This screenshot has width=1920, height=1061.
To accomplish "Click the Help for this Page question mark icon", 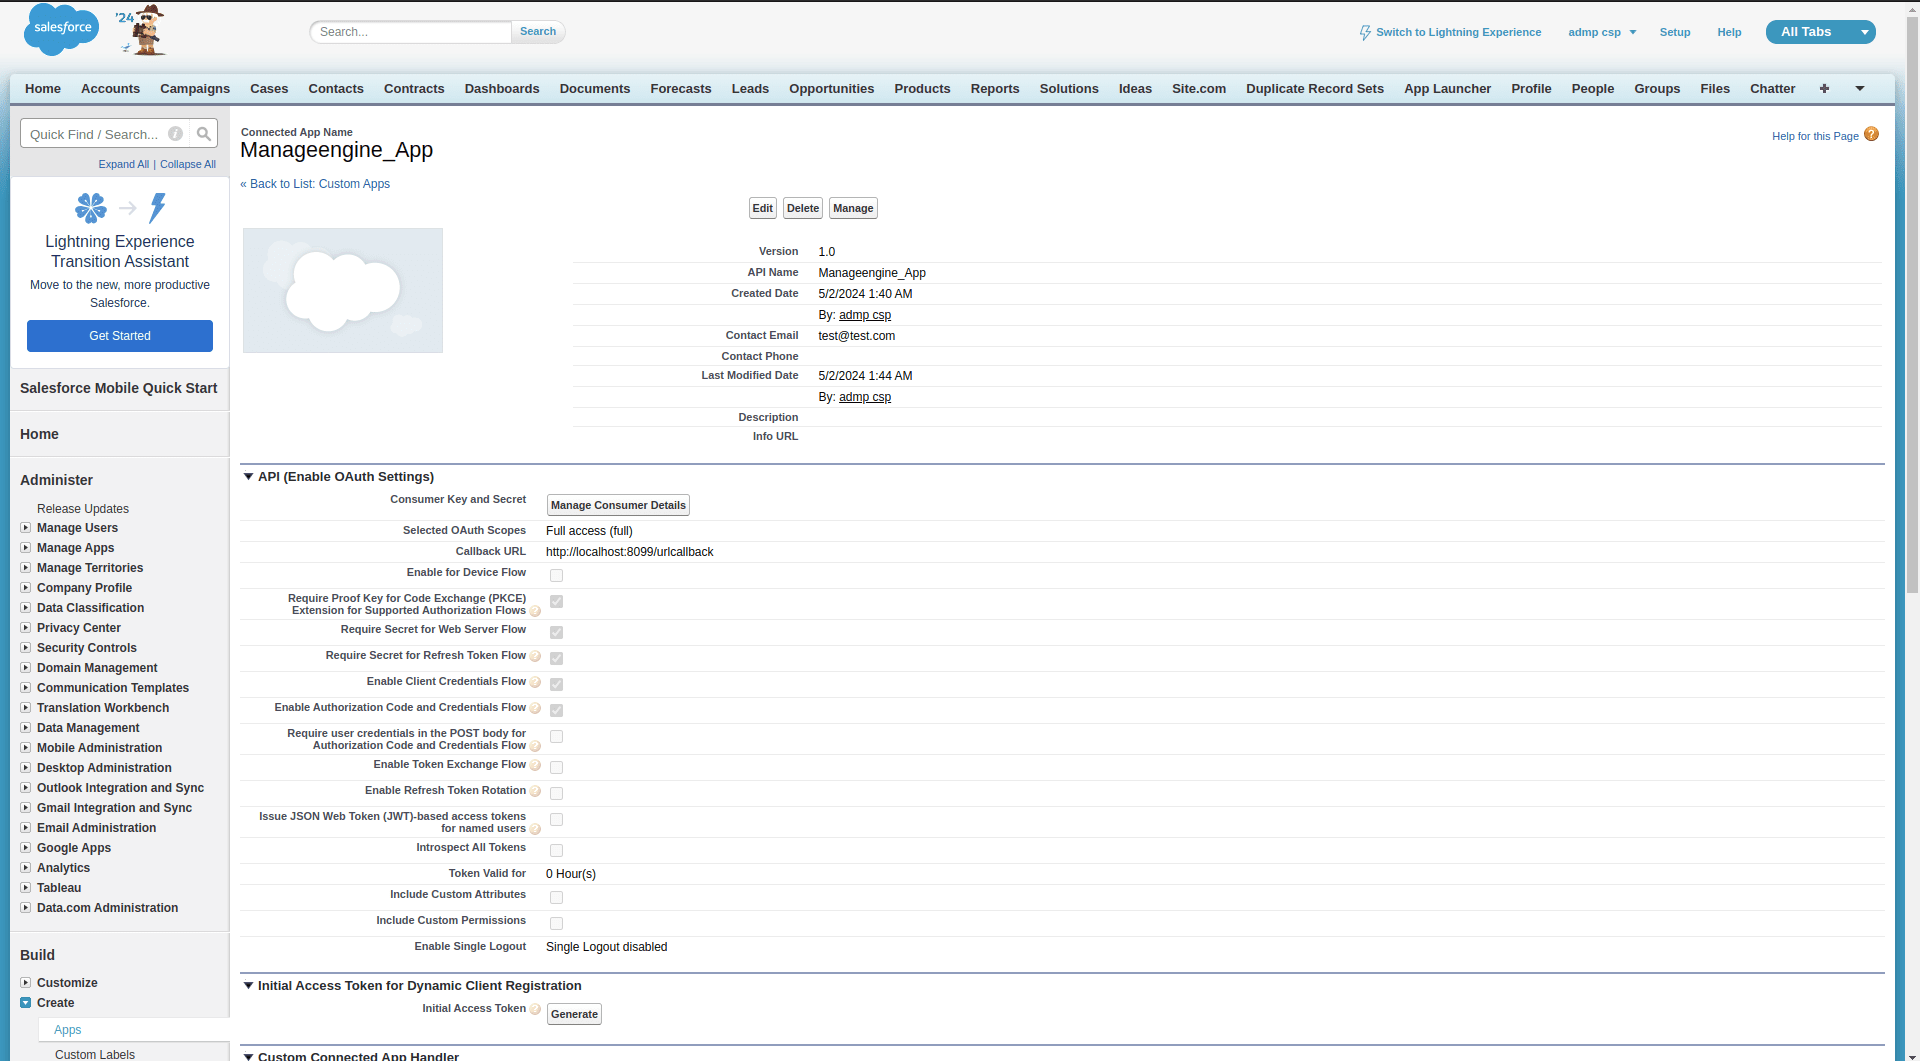I will [x=1871, y=133].
